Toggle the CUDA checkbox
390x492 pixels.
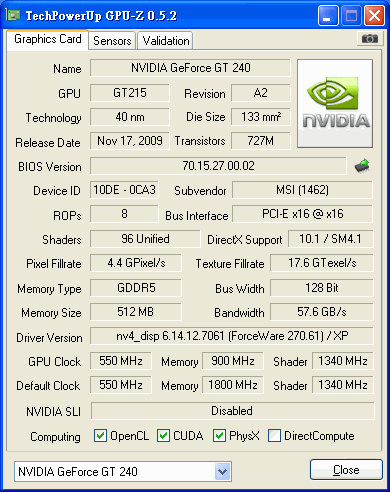(x=163, y=436)
